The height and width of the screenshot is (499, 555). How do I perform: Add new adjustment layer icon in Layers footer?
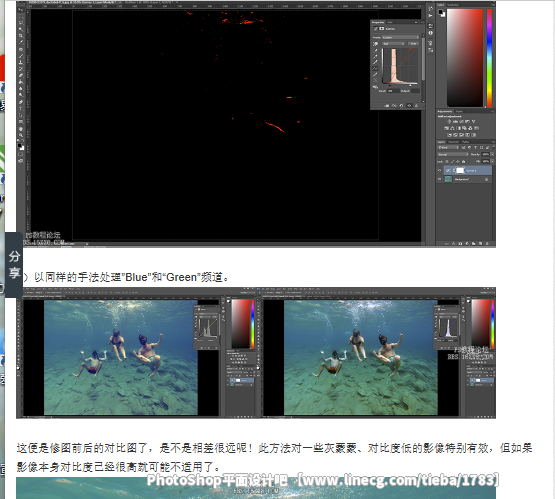point(467,243)
